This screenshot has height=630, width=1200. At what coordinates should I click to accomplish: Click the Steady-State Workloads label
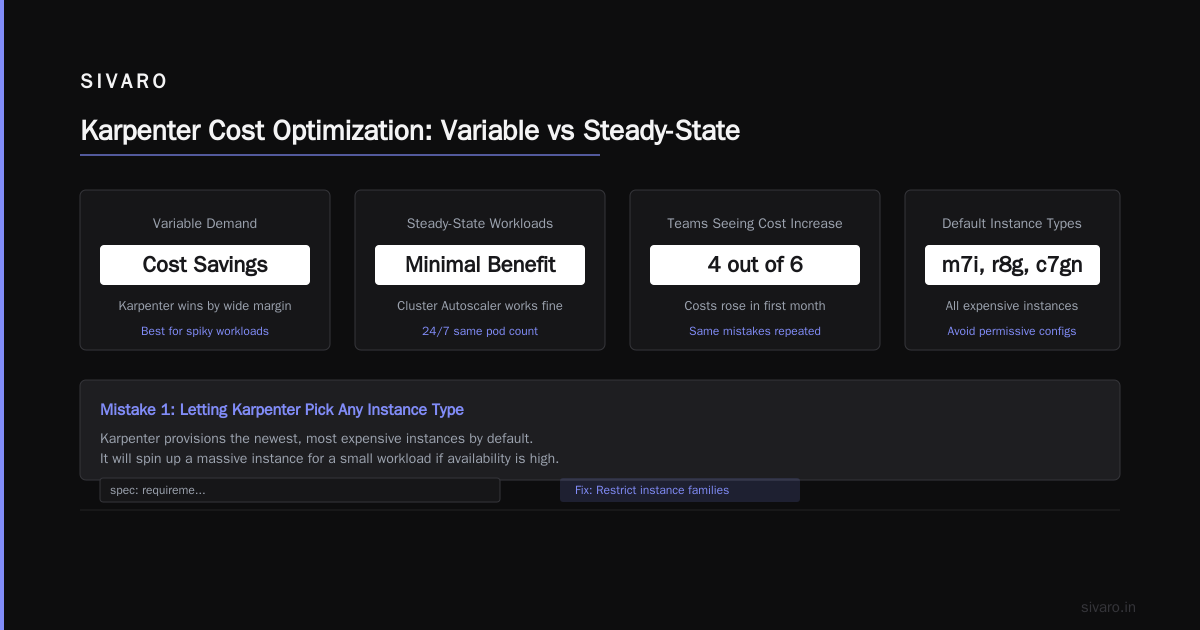click(480, 224)
